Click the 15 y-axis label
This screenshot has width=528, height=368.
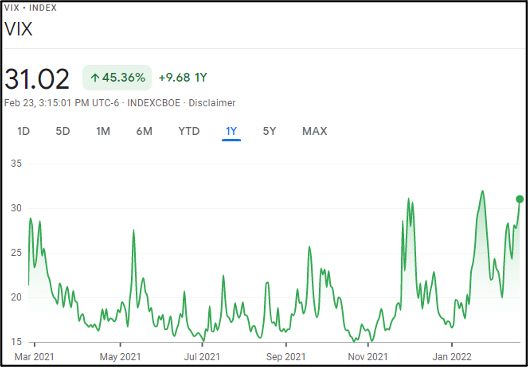click(x=16, y=342)
